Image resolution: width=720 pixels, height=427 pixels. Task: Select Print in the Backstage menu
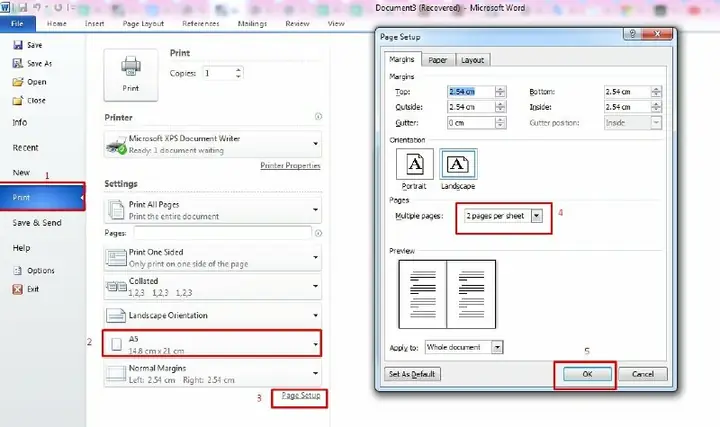(42, 197)
